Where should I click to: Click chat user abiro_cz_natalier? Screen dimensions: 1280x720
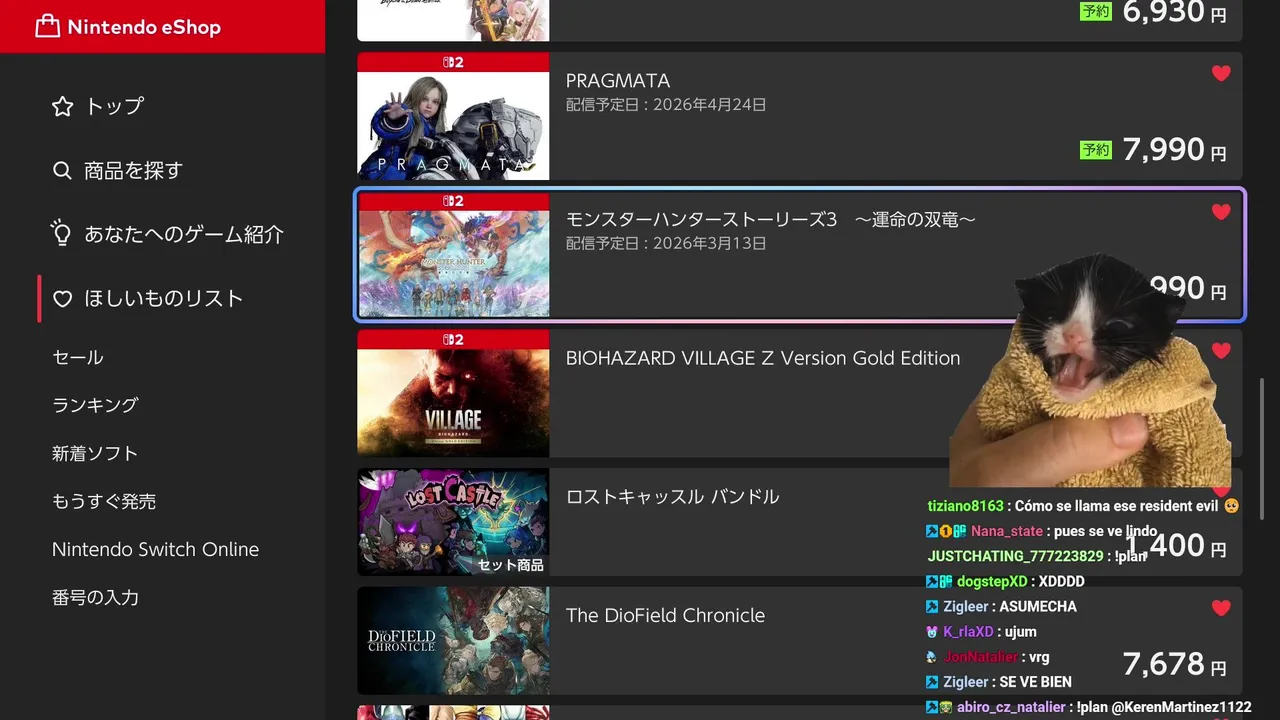1011,707
